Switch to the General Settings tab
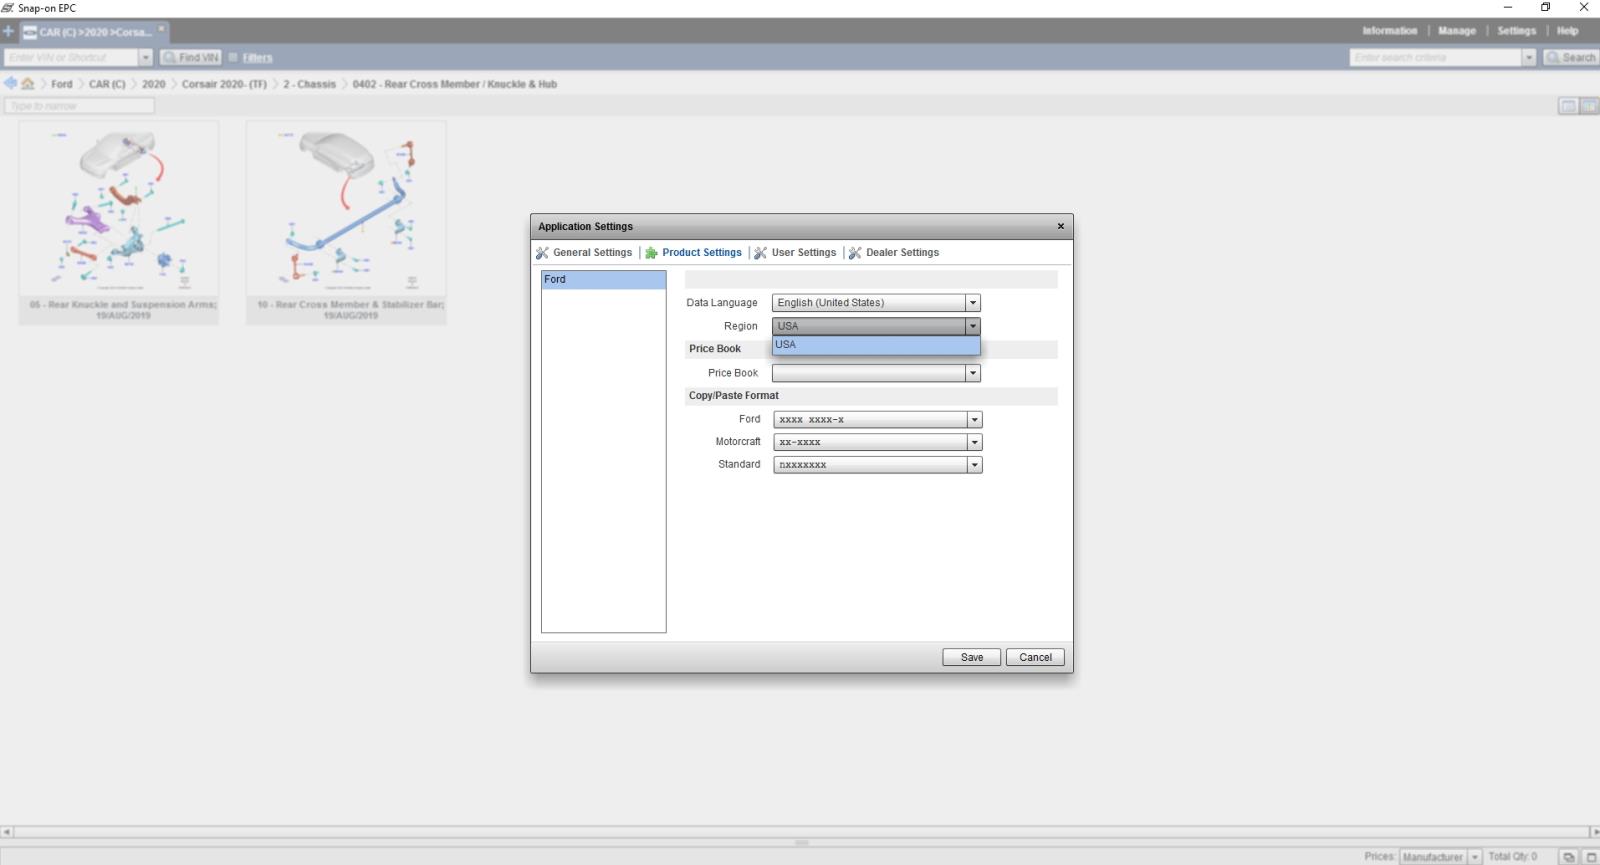This screenshot has width=1600, height=865. 592,253
